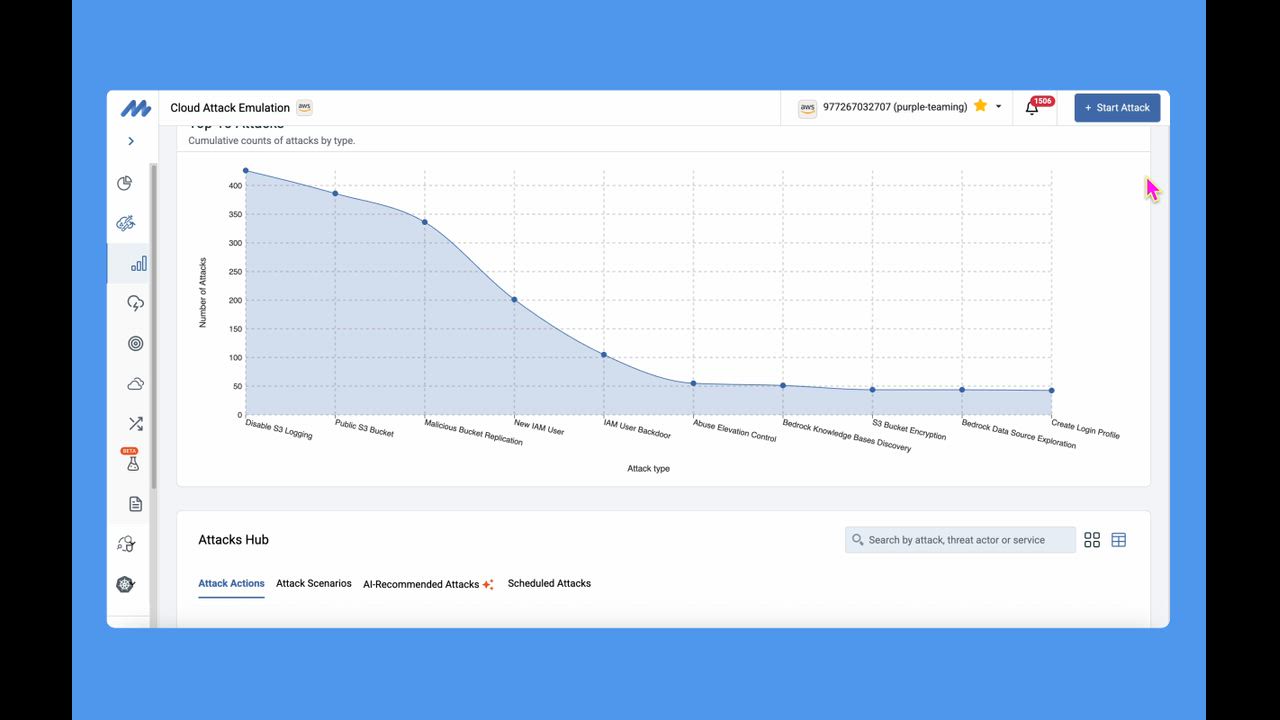The height and width of the screenshot is (720, 1280).
Task: Click the 'S3 Bucket Encryption' axis label
Action: (x=909, y=430)
